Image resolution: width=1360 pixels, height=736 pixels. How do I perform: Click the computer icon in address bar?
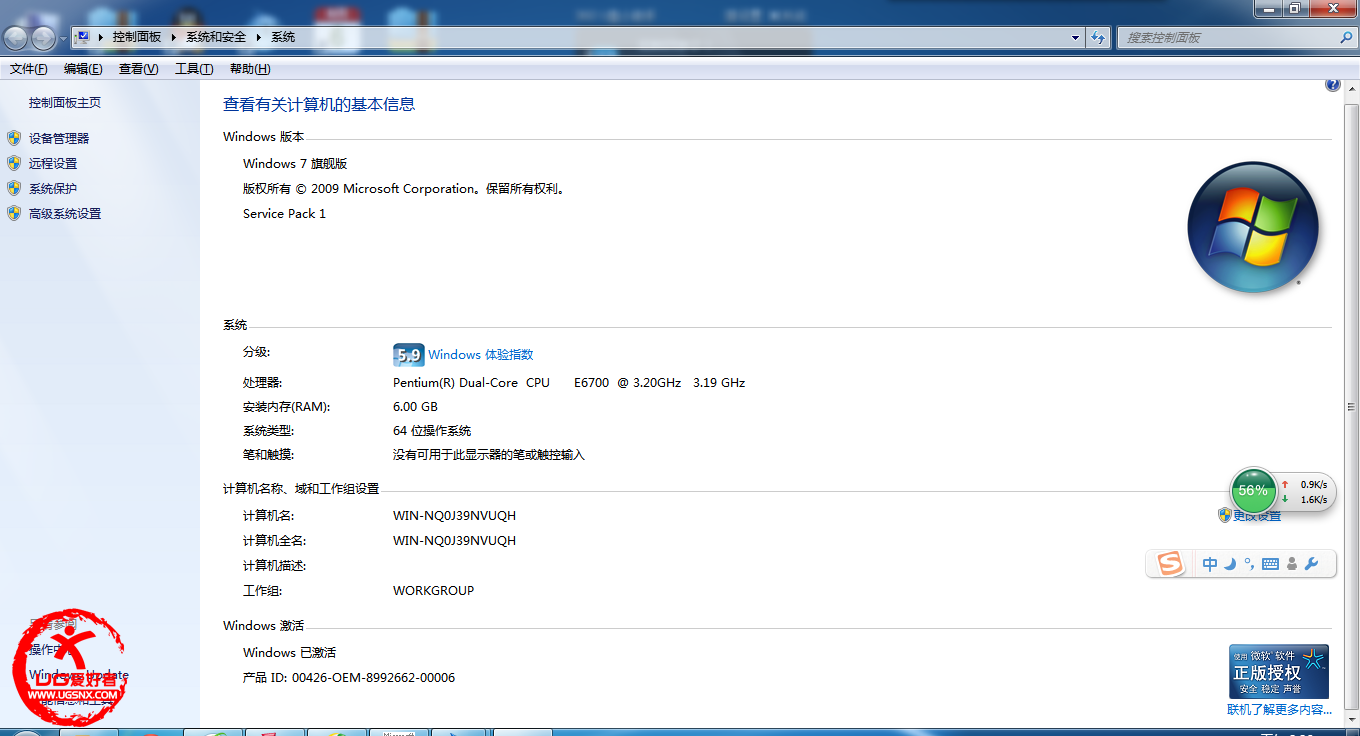[83, 37]
